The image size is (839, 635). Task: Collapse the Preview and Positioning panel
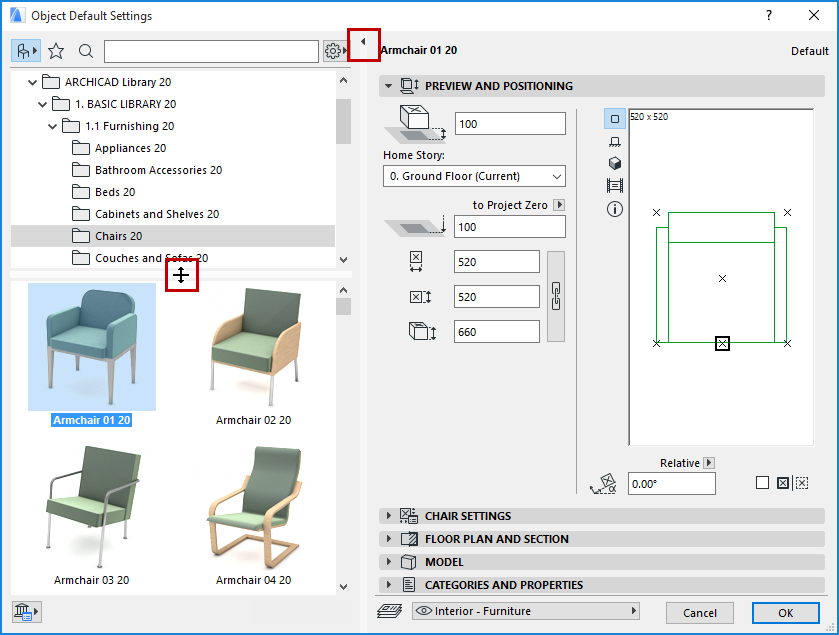[x=388, y=86]
